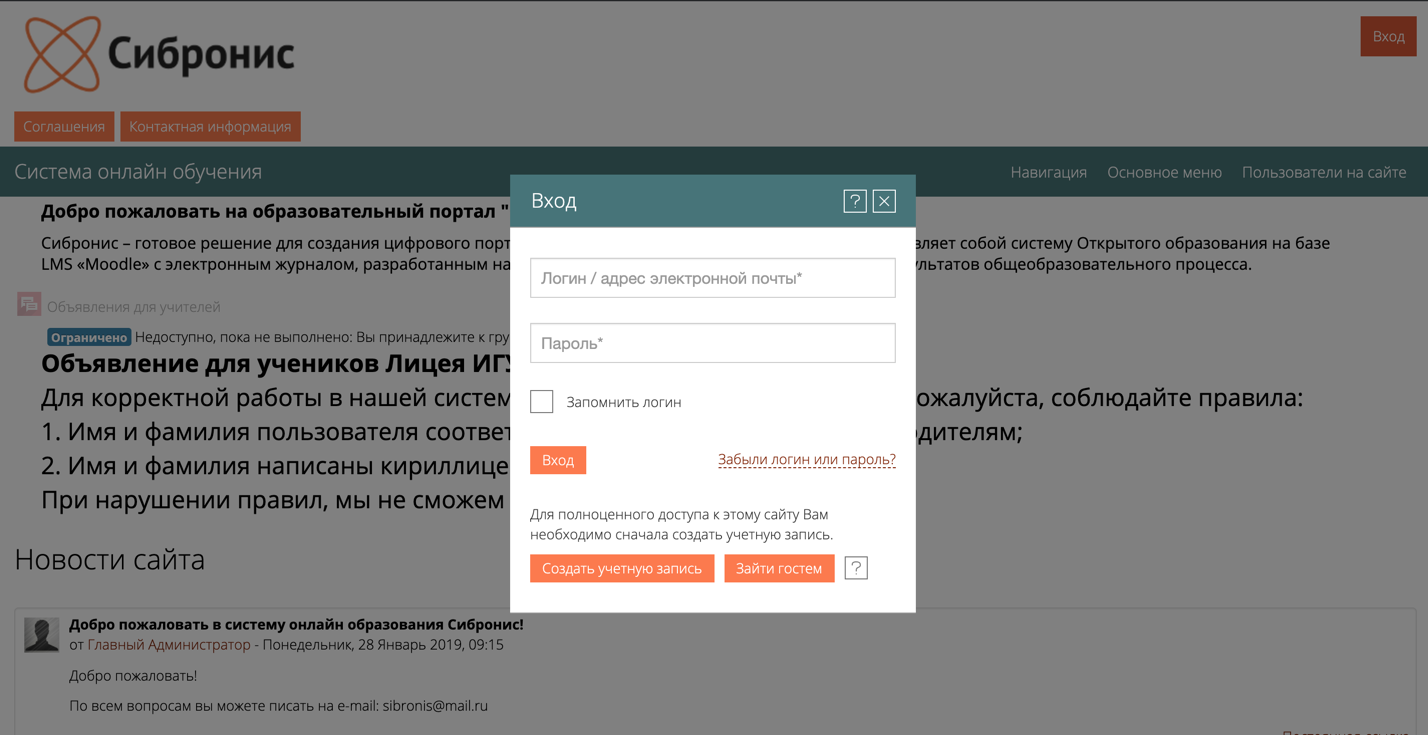Click Создать учетную запись button
This screenshot has height=735, width=1428.
click(x=622, y=568)
